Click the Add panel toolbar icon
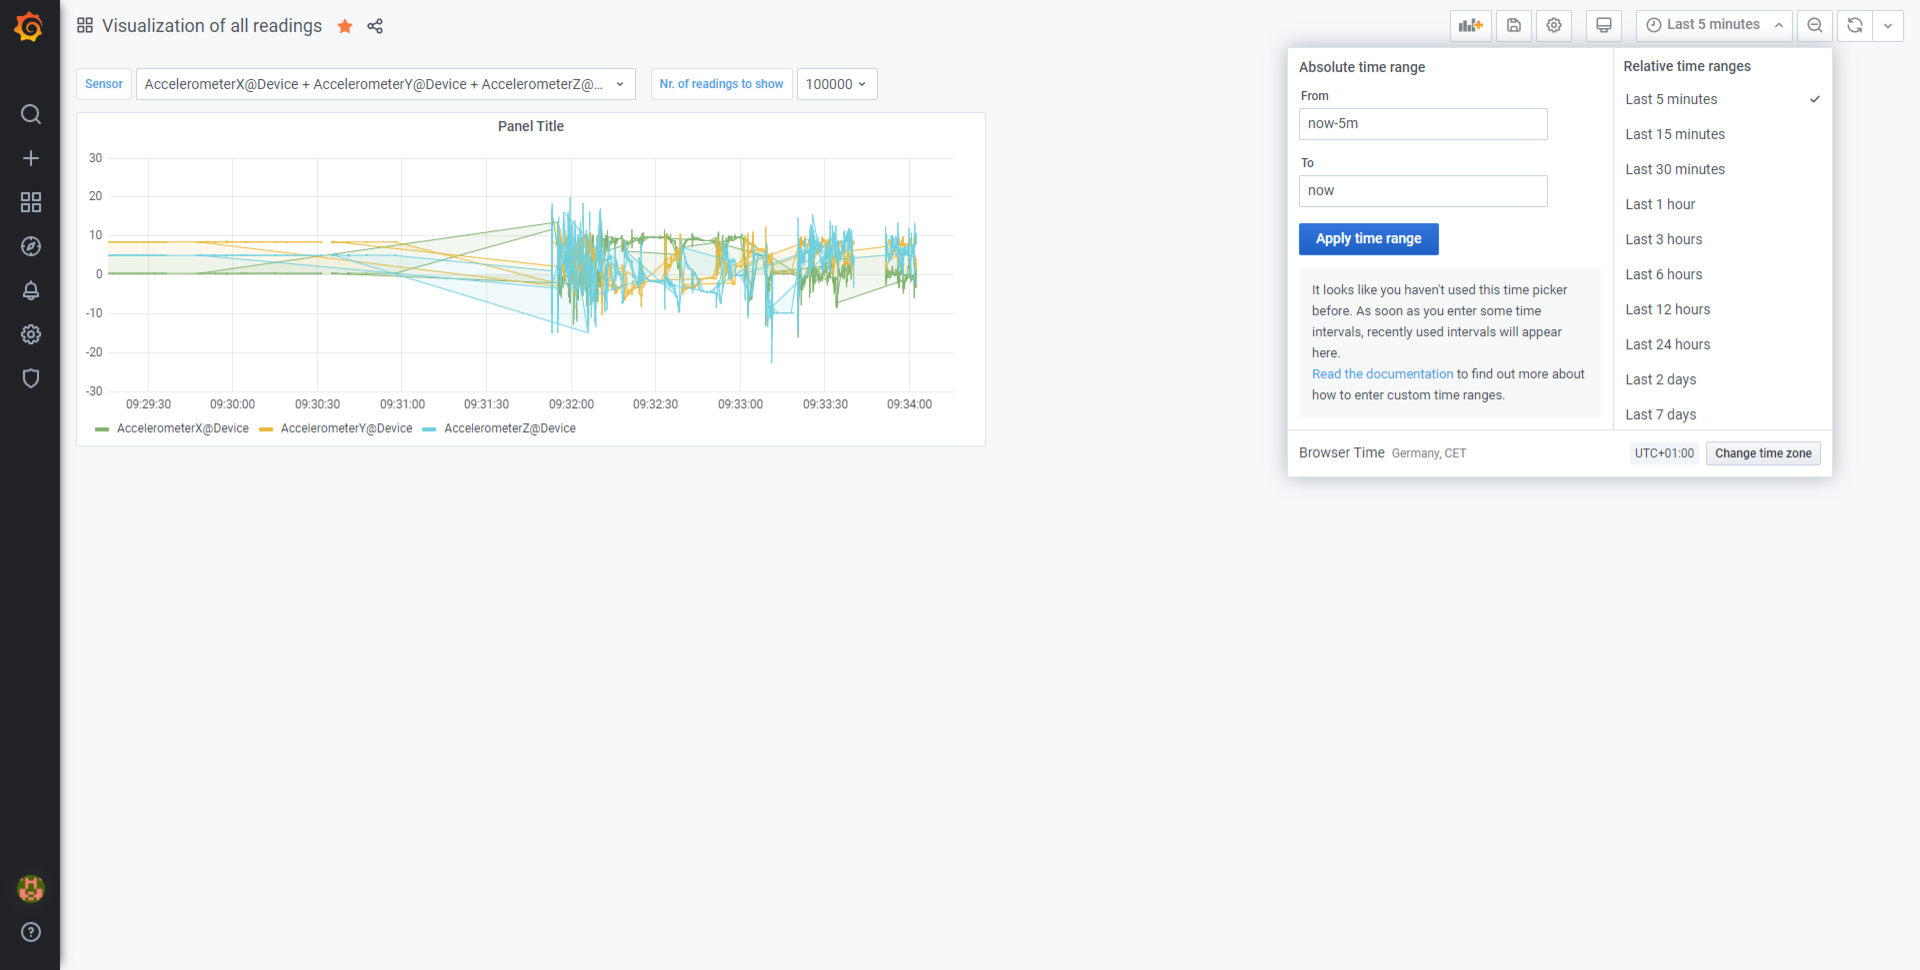1920x970 pixels. [1471, 26]
